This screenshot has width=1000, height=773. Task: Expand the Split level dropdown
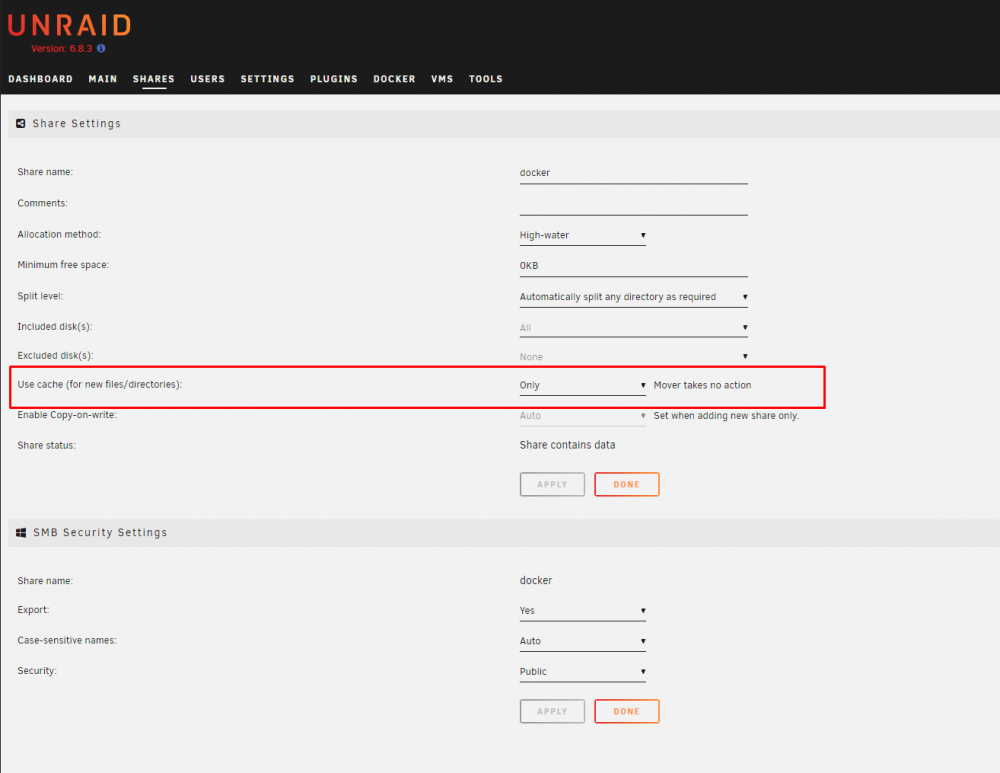pyautogui.click(x=633, y=297)
